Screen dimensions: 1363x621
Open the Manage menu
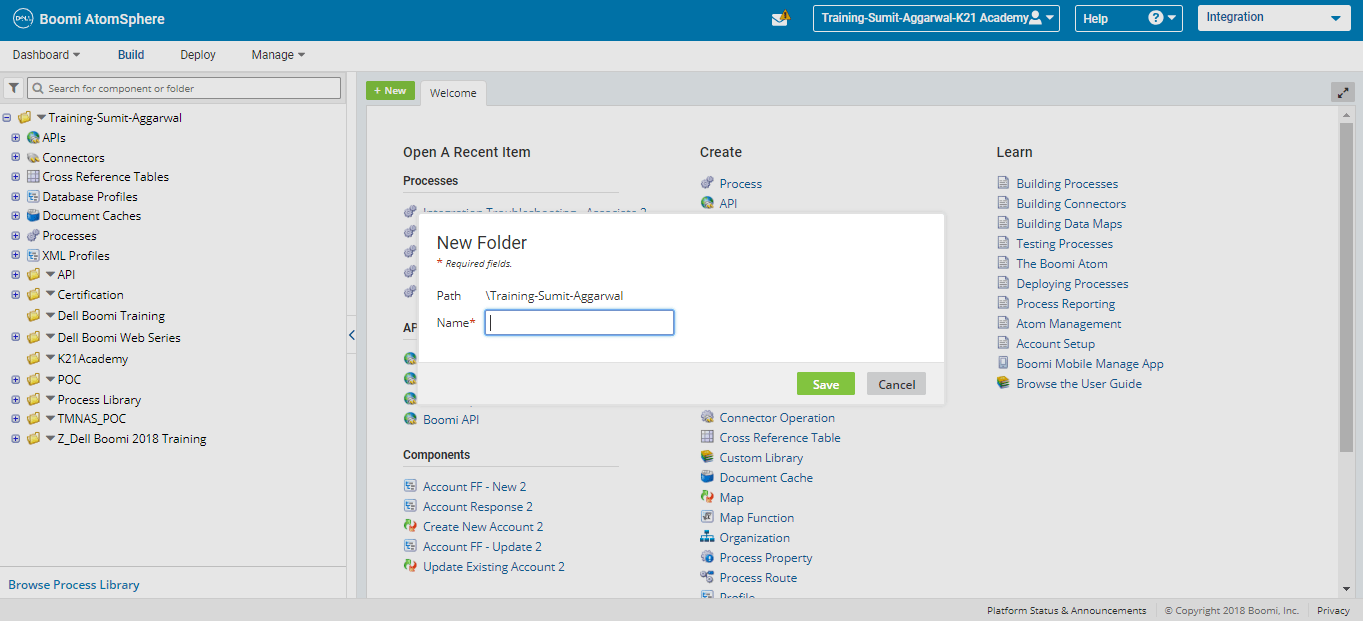click(x=272, y=55)
